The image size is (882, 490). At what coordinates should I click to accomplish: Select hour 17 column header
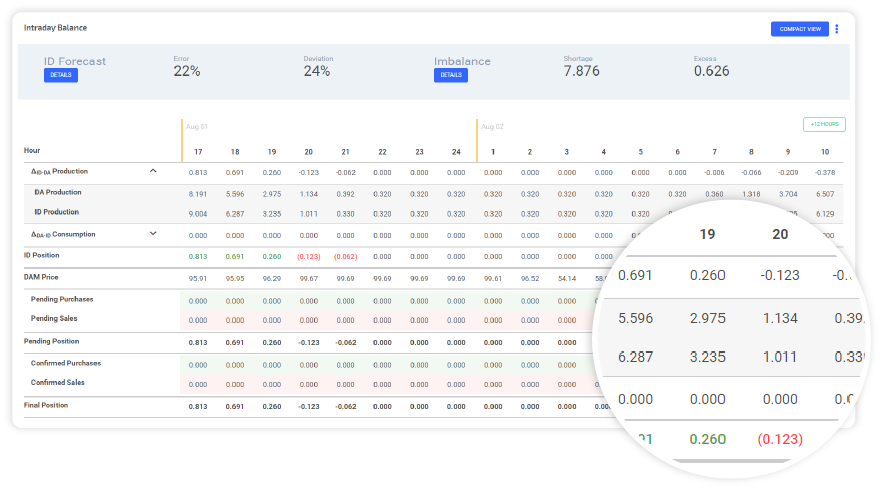[198, 152]
